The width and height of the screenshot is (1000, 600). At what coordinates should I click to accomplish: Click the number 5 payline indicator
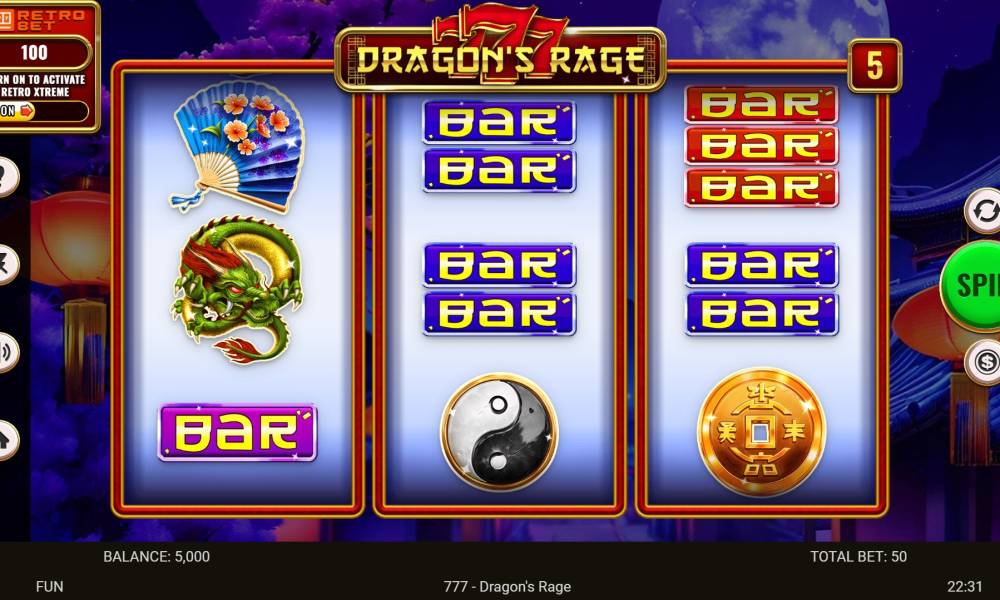point(874,66)
